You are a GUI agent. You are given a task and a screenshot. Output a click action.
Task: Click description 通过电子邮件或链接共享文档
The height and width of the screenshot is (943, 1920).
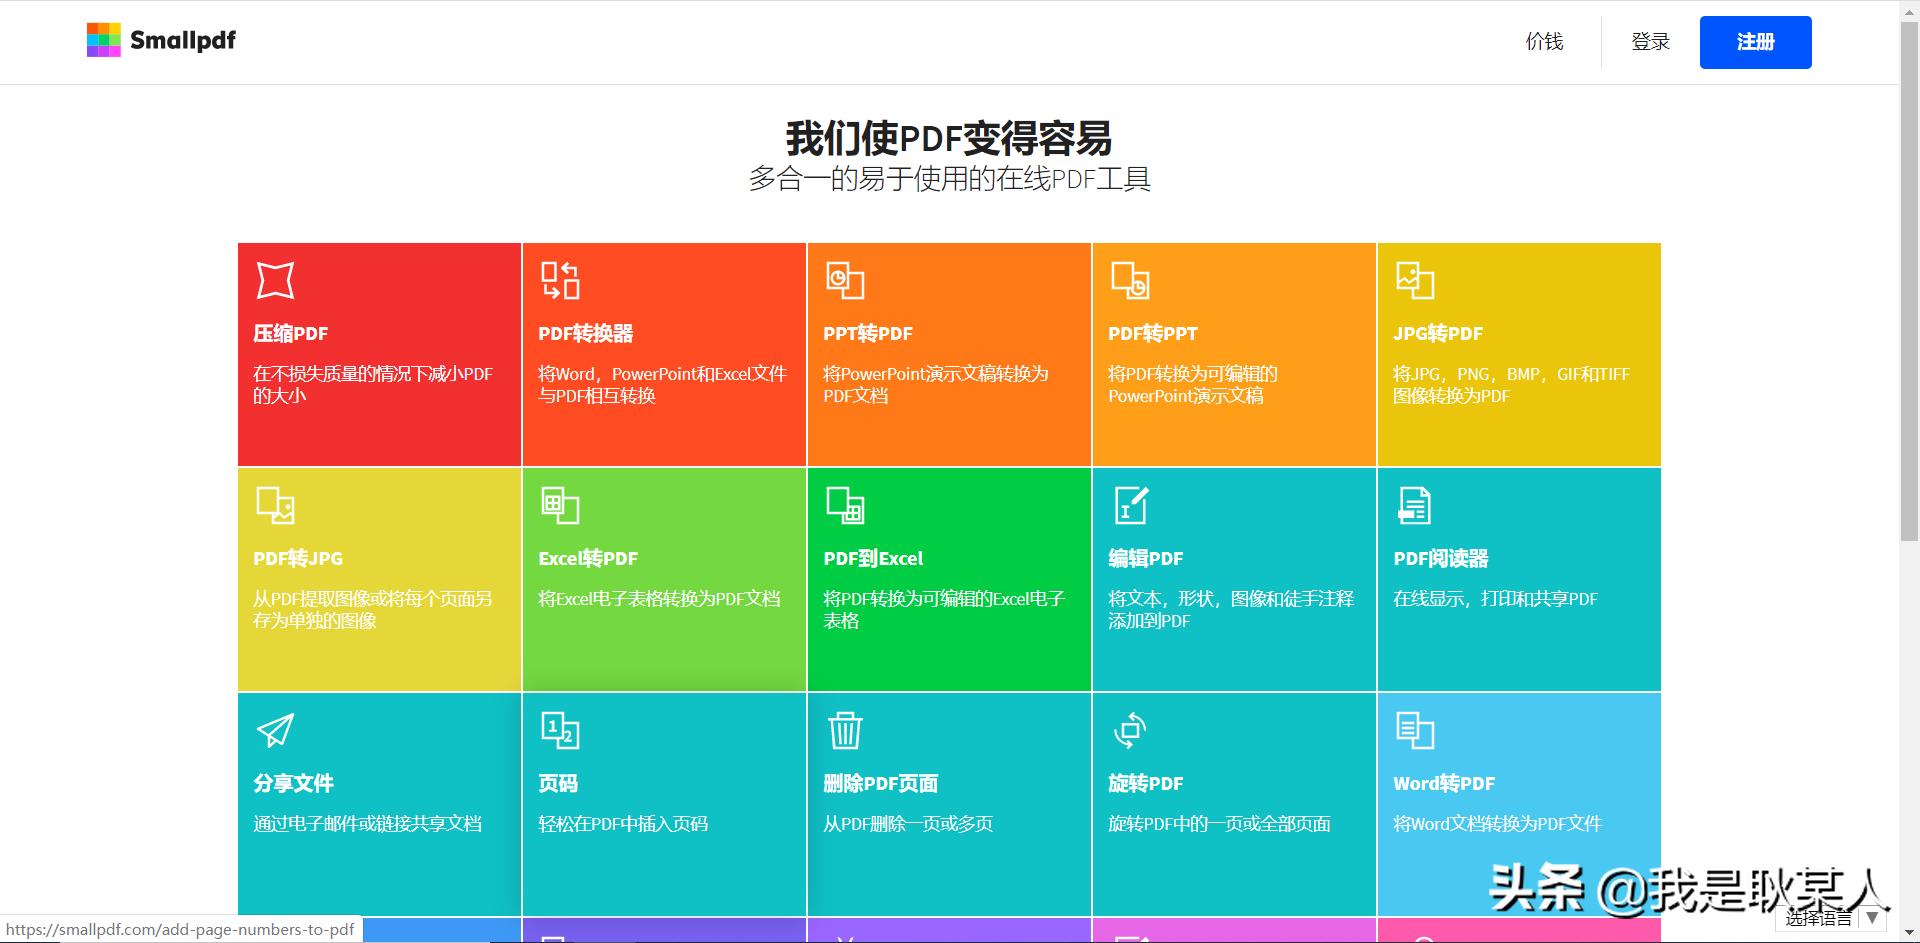click(x=367, y=824)
